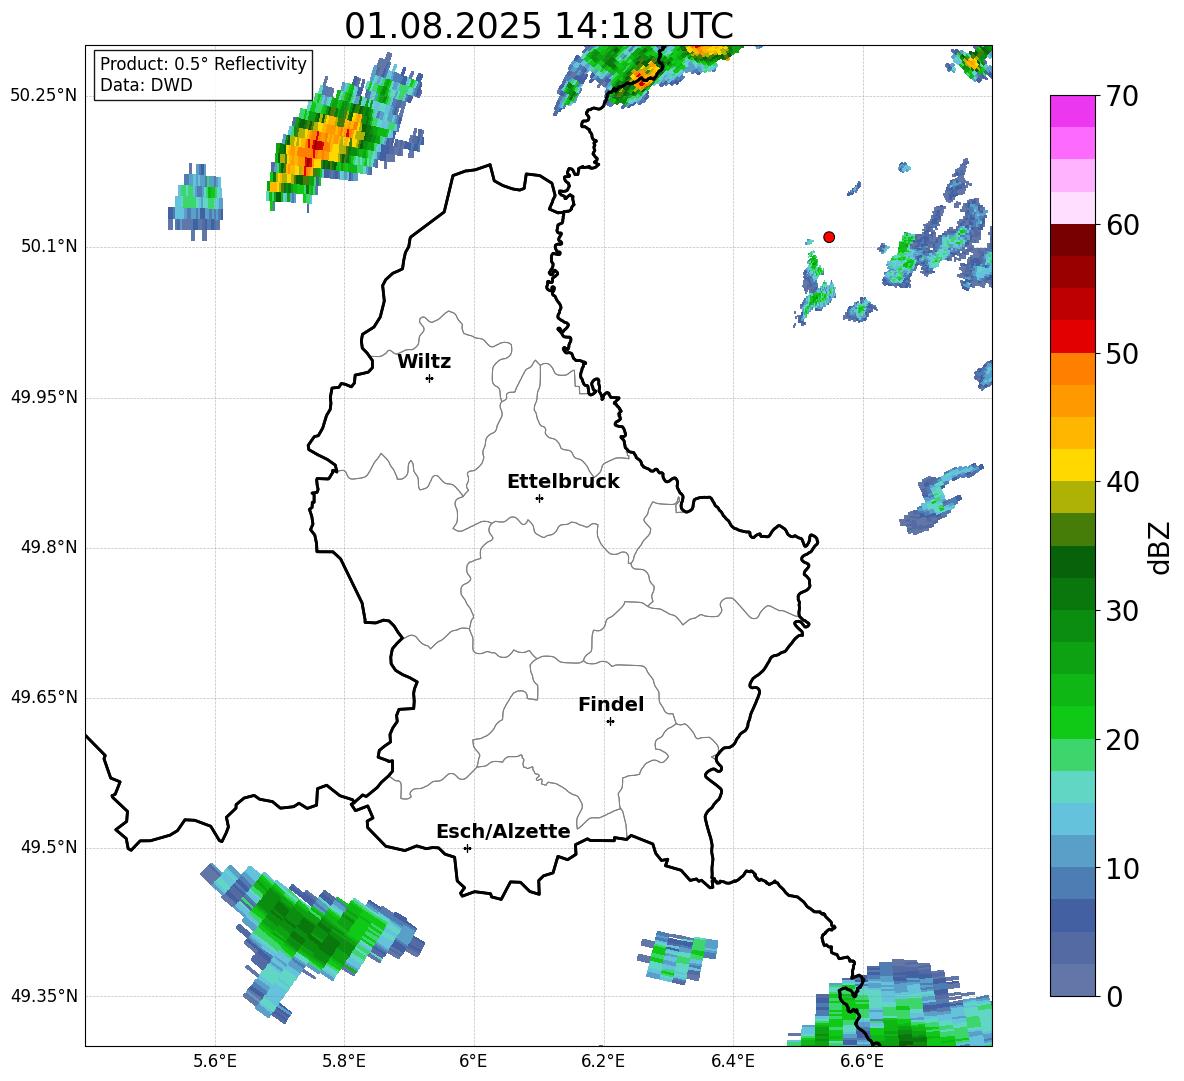Viewport: 1184px width, 1081px height.
Task: Click the Esch/Alzette city label
Action: pyautogui.click(x=503, y=831)
